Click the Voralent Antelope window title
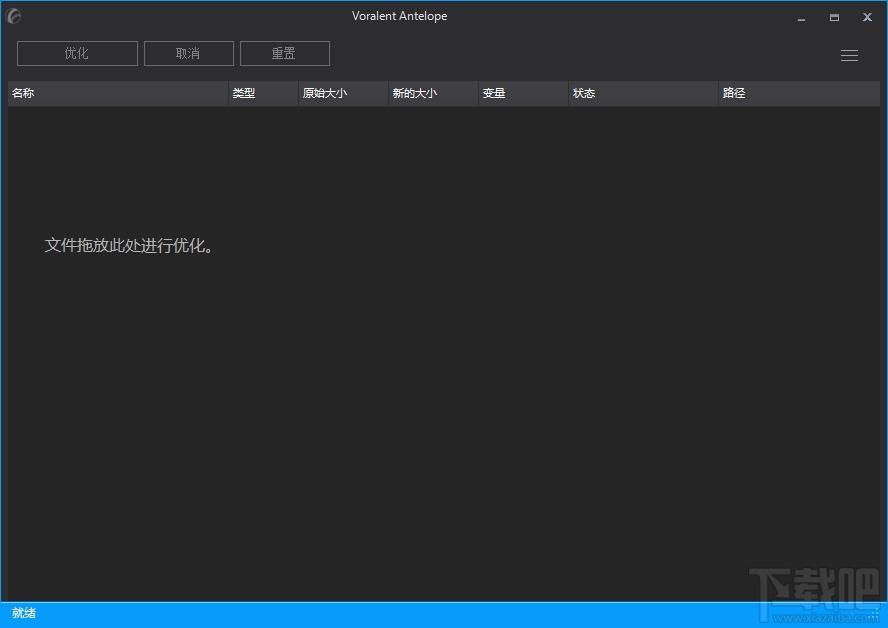The width and height of the screenshot is (888, 628). tap(399, 16)
